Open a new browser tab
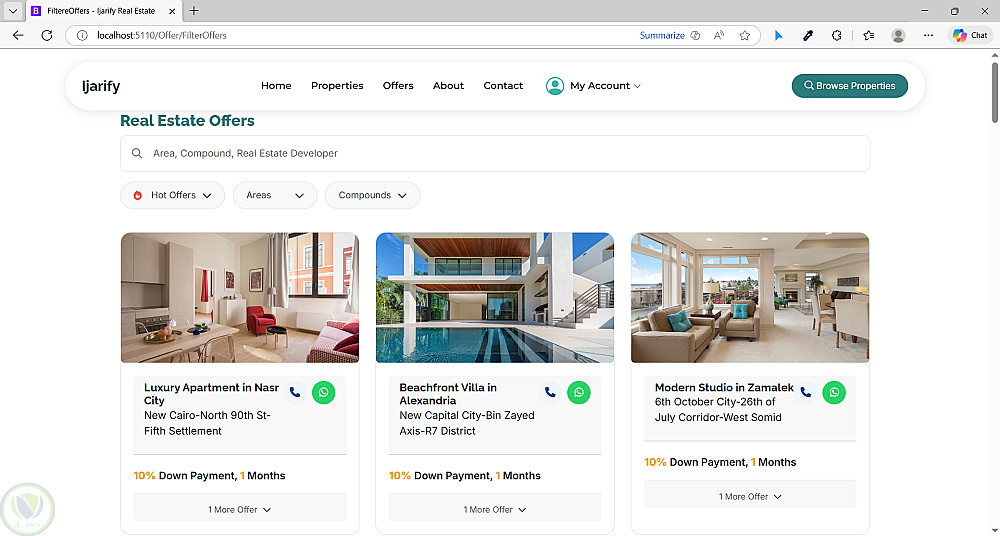The image size is (1000, 536). [x=194, y=11]
